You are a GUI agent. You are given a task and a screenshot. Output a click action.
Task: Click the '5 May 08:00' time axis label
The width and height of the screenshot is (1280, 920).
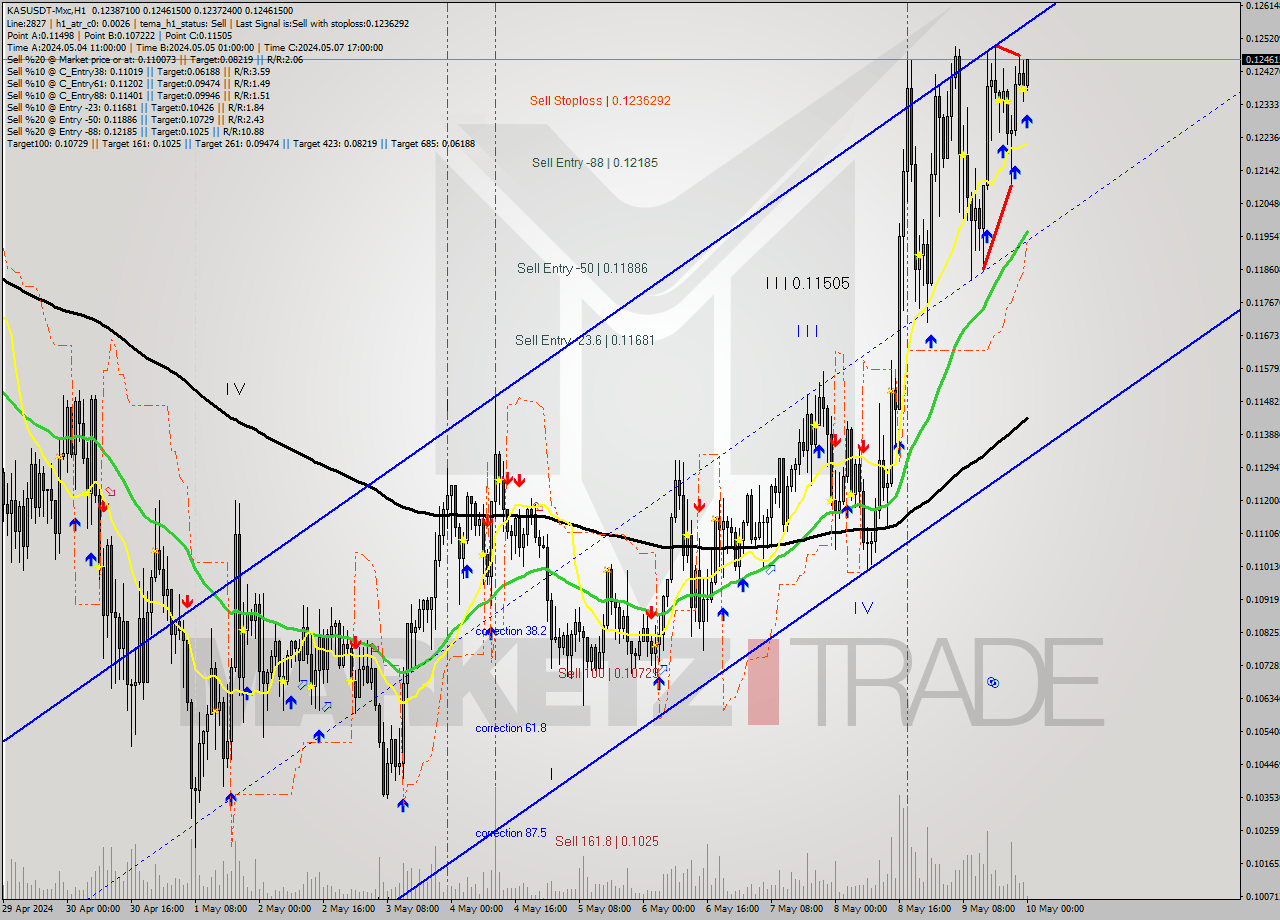[604, 909]
